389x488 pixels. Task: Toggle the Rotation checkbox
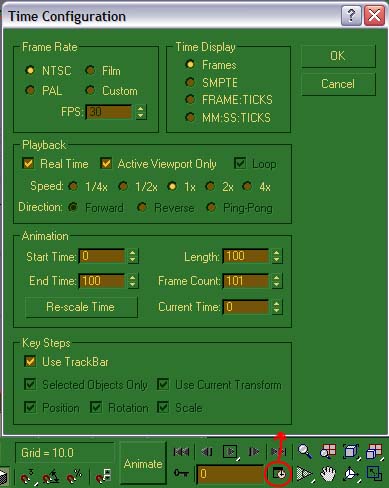(96, 407)
